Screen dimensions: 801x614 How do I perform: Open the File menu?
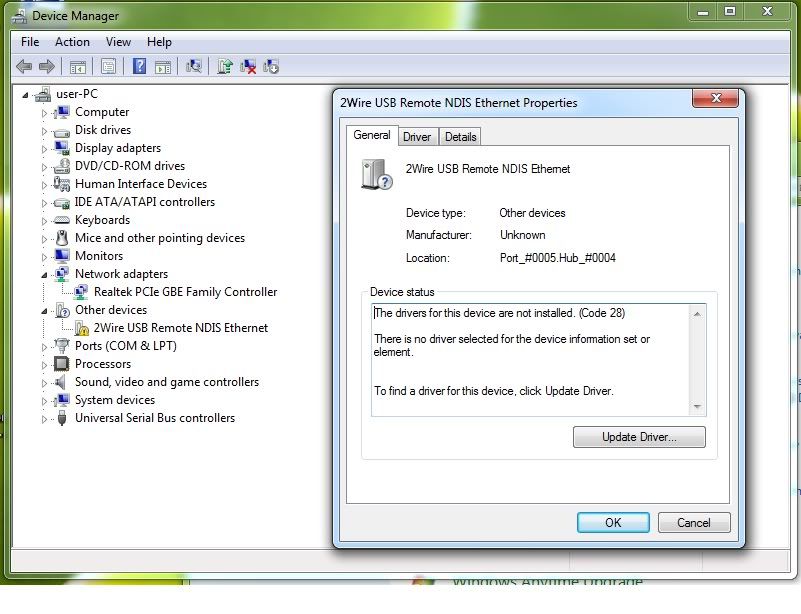tap(30, 42)
